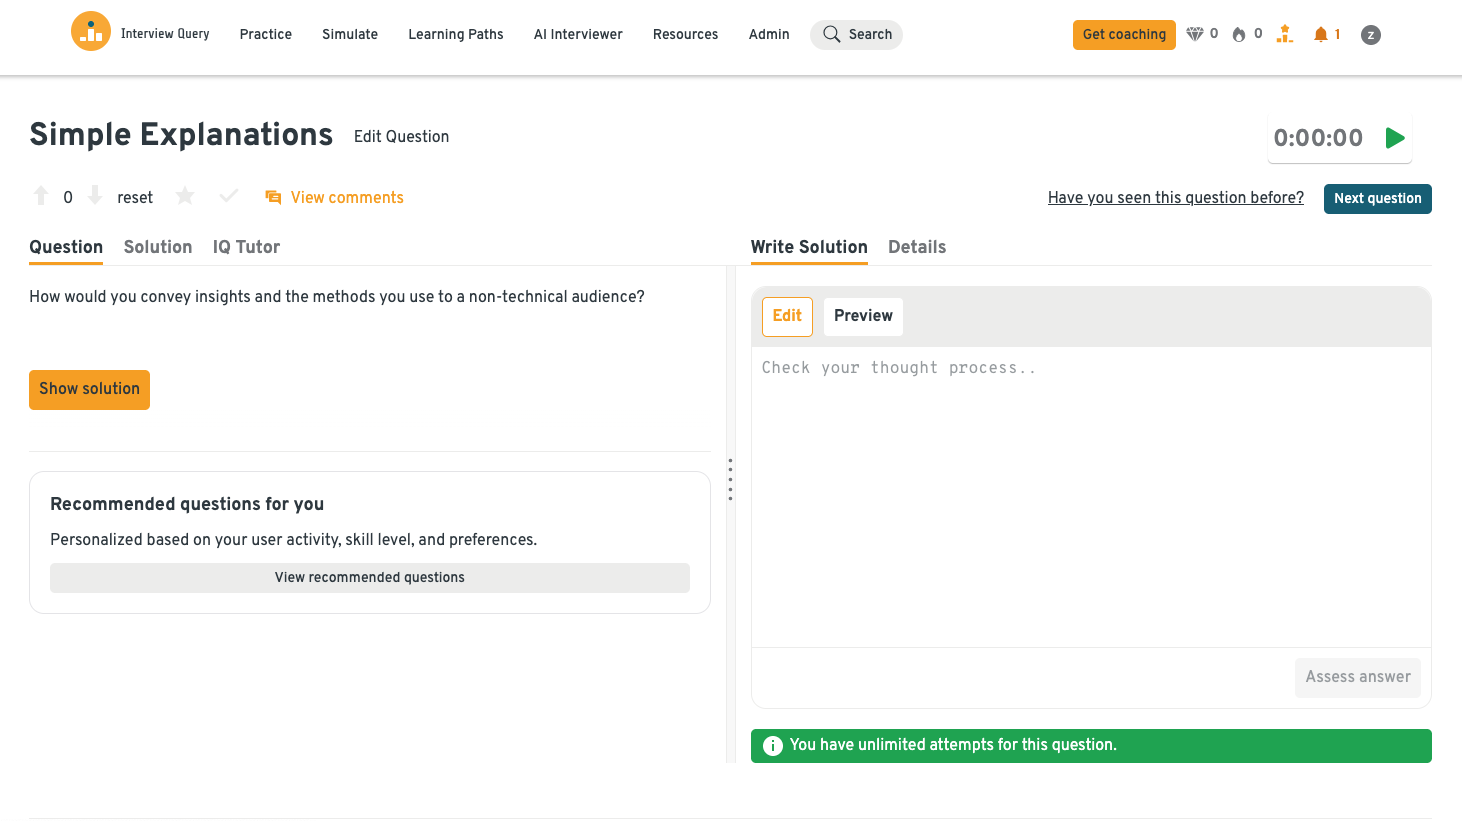Screen dimensions: 1462x821
Task: Click the Interview Query logo icon
Action: click(90, 32)
